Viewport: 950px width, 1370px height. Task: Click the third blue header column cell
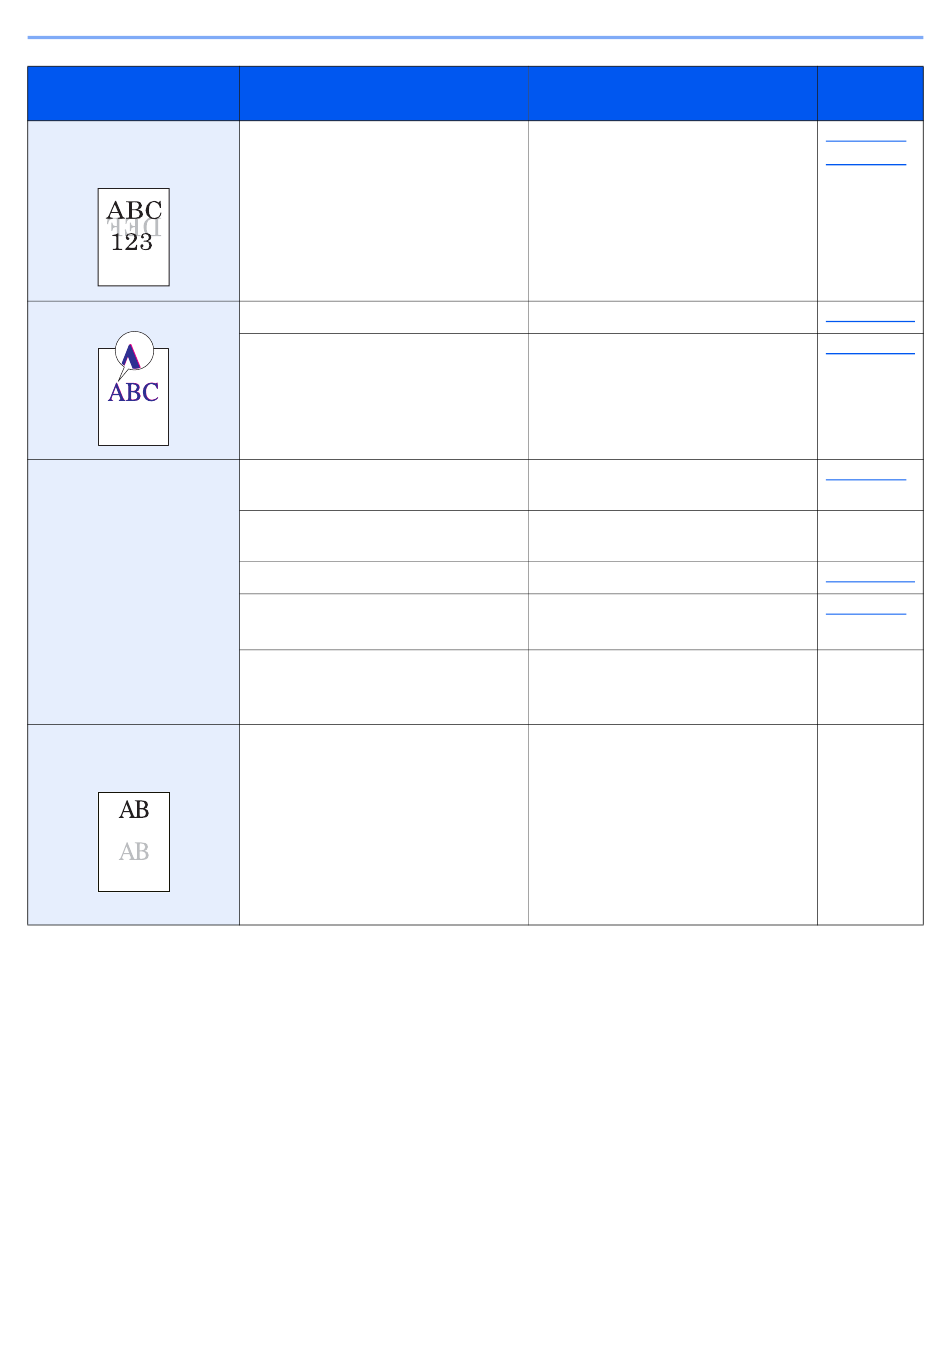(x=673, y=94)
